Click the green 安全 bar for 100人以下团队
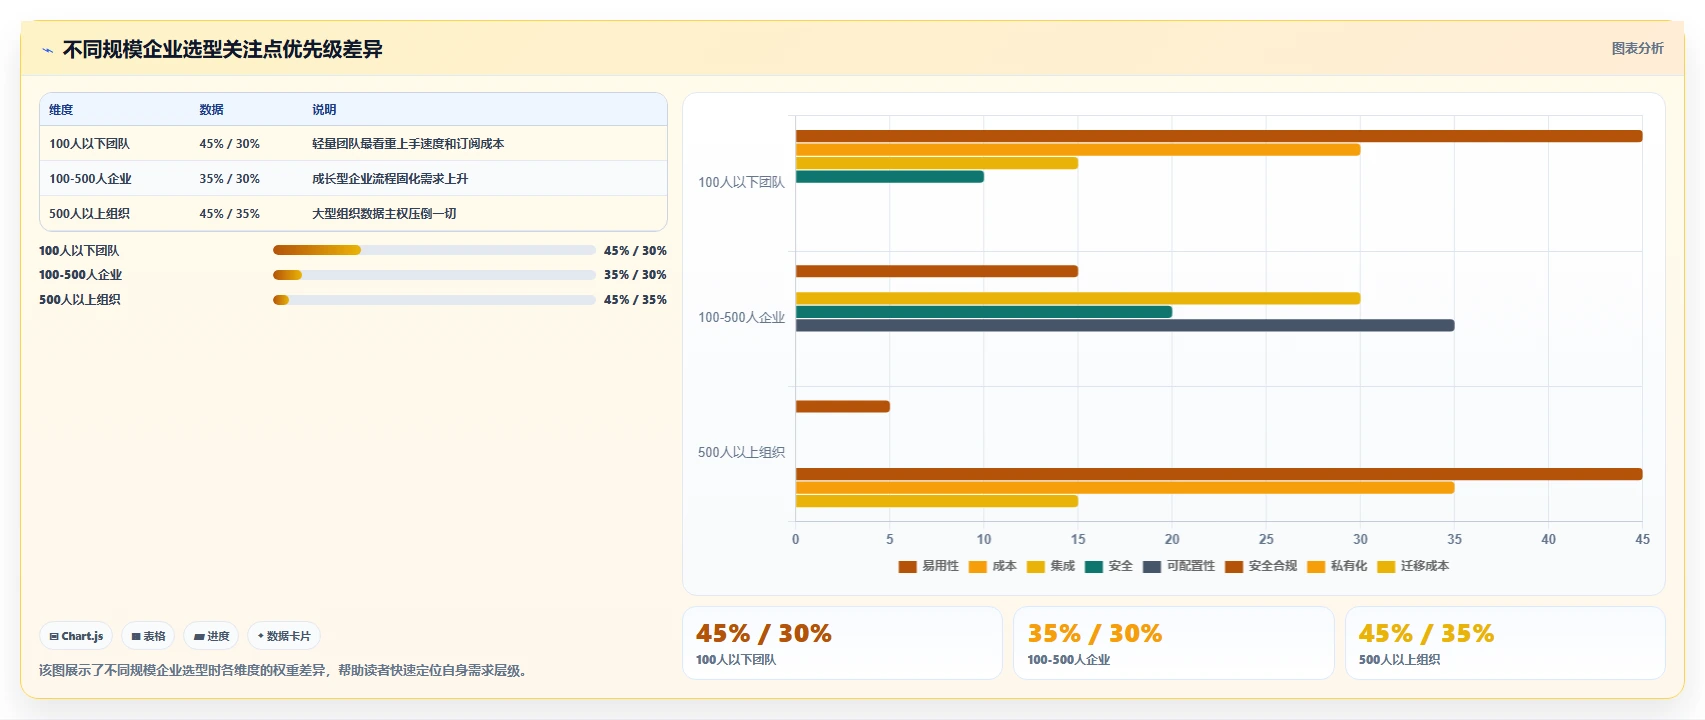The height and width of the screenshot is (720, 1705). [x=890, y=177]
